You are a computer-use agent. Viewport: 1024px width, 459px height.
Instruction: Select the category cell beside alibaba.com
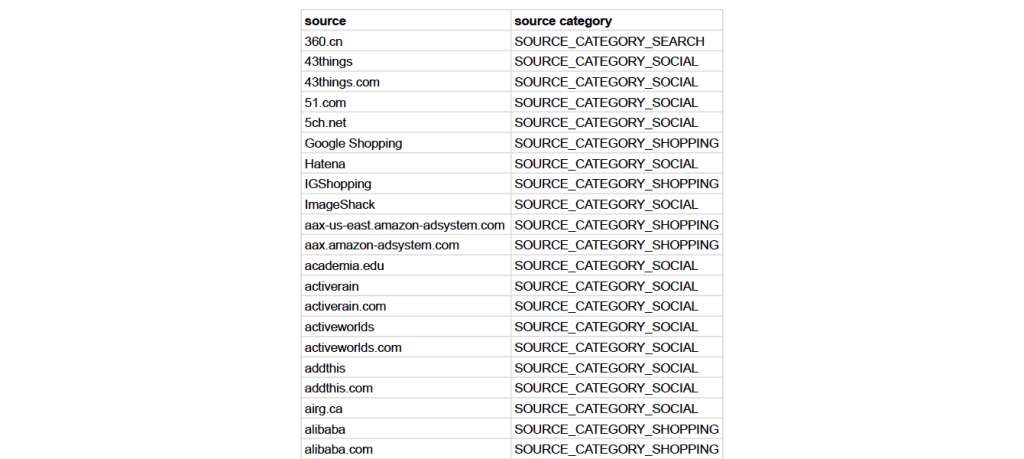coord(616,450)
